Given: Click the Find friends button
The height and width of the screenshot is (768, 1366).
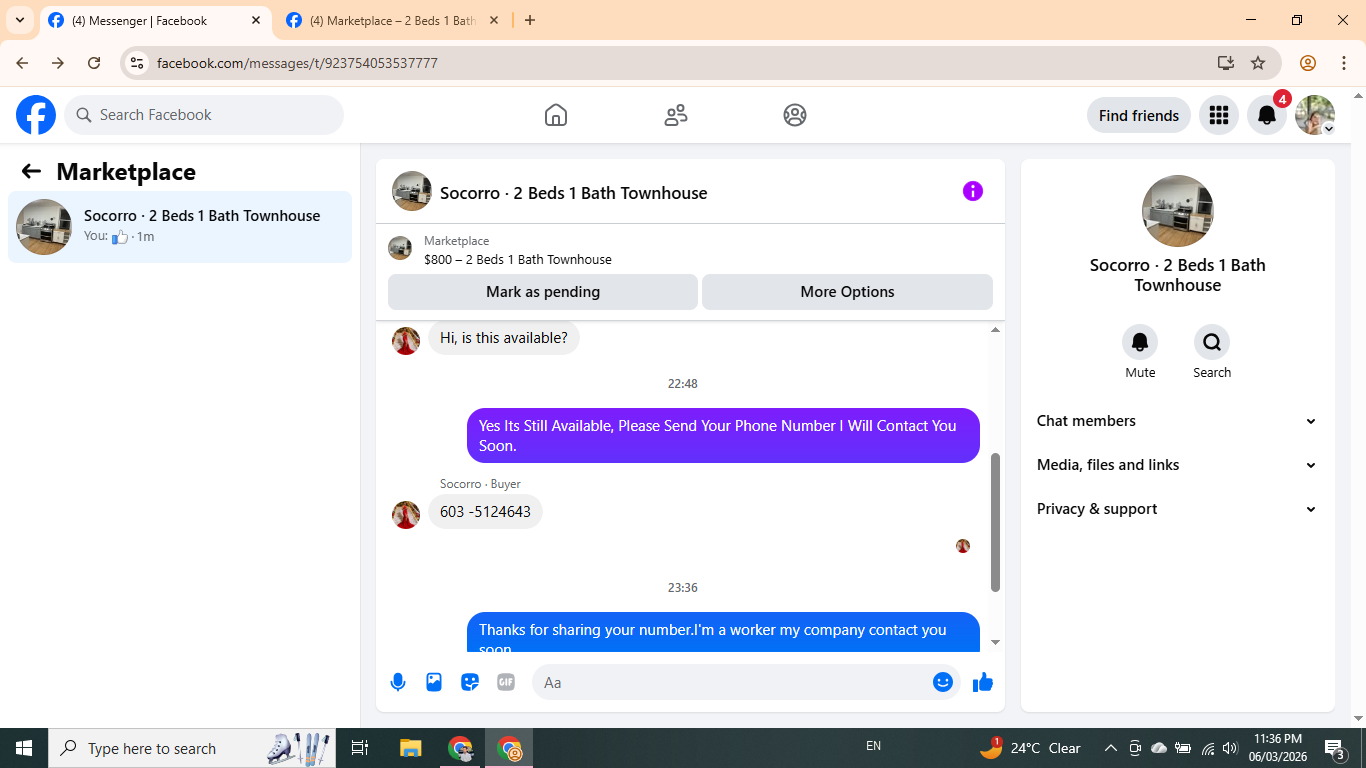Looking at the screenshot, I should coord(1139,115).
